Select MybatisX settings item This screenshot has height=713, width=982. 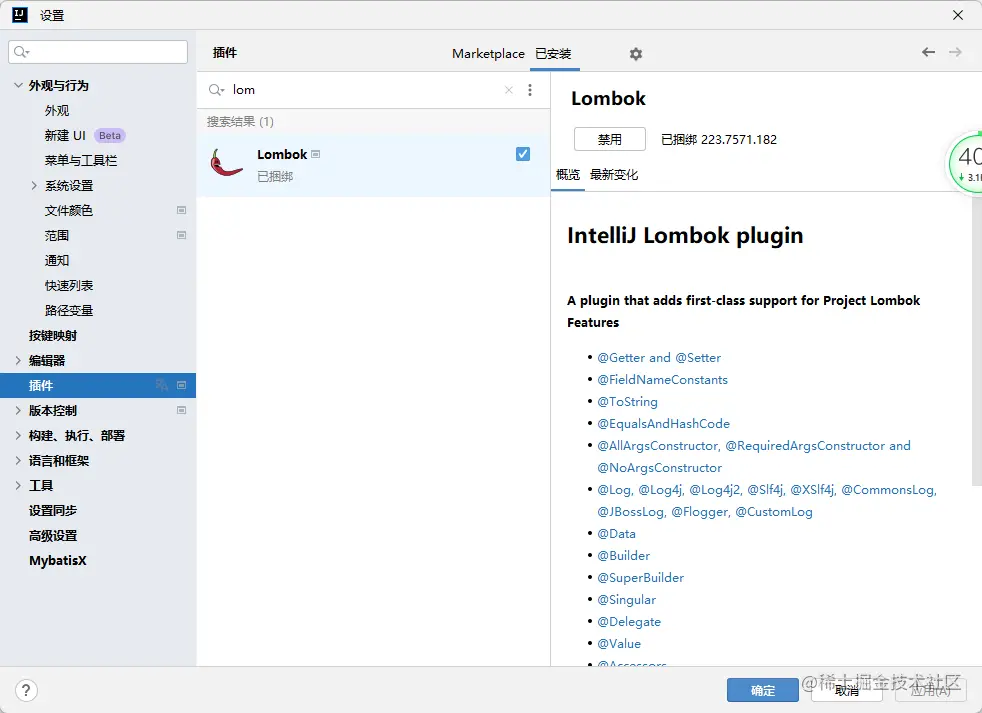(58, 561)
